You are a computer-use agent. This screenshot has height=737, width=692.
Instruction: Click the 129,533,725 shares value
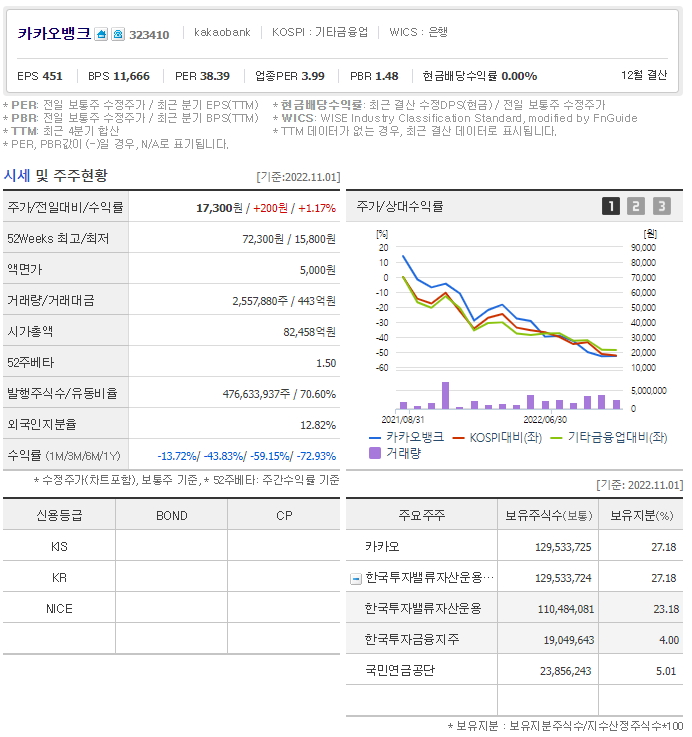563,547
